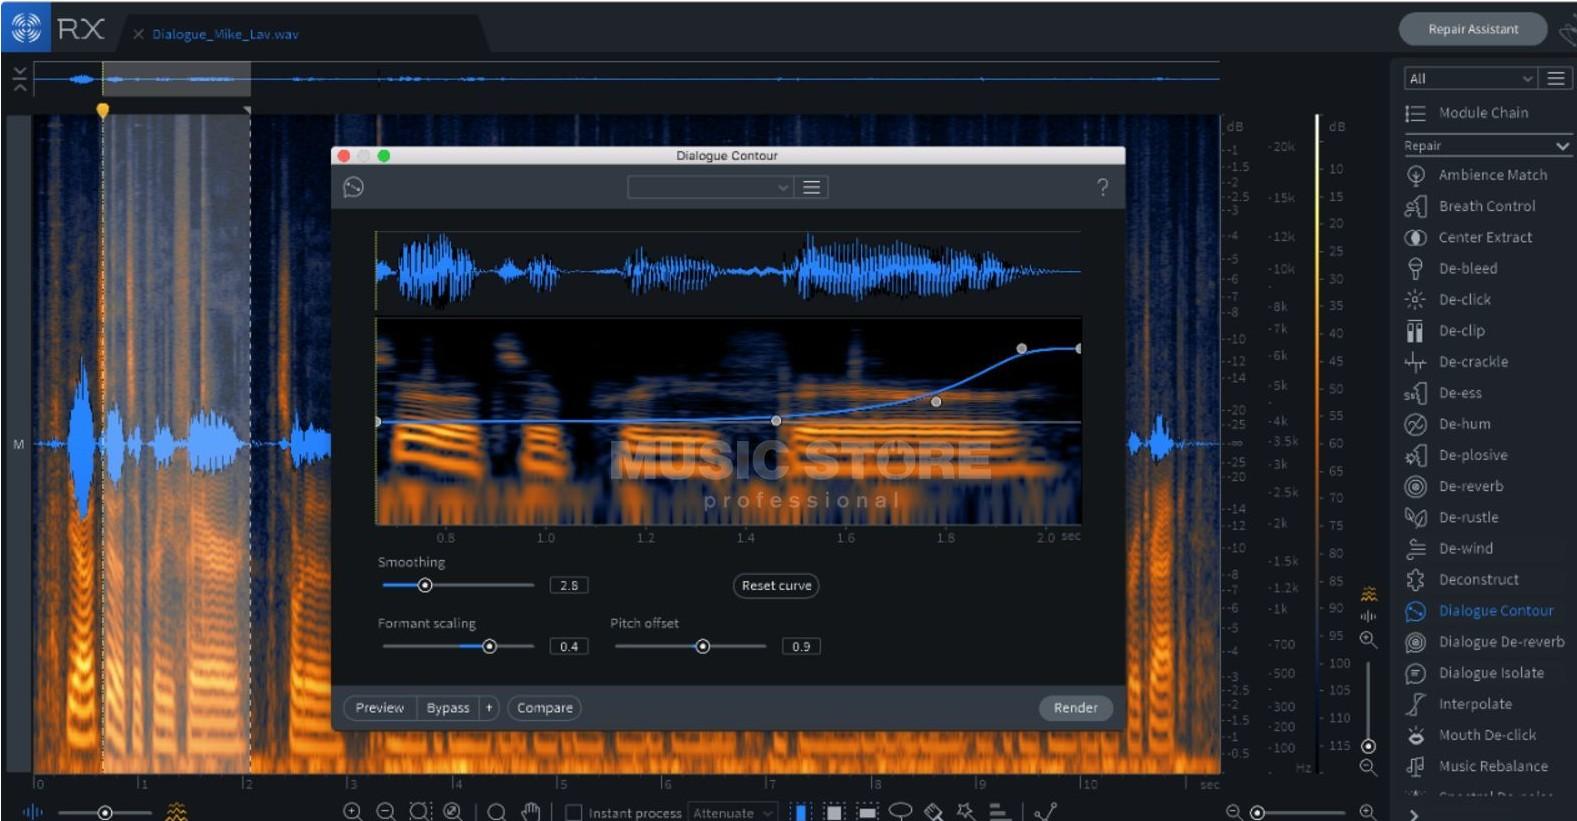Adjust the Pitch offset slider
This screenshot has width=1577, height=821.
point(690,647)
